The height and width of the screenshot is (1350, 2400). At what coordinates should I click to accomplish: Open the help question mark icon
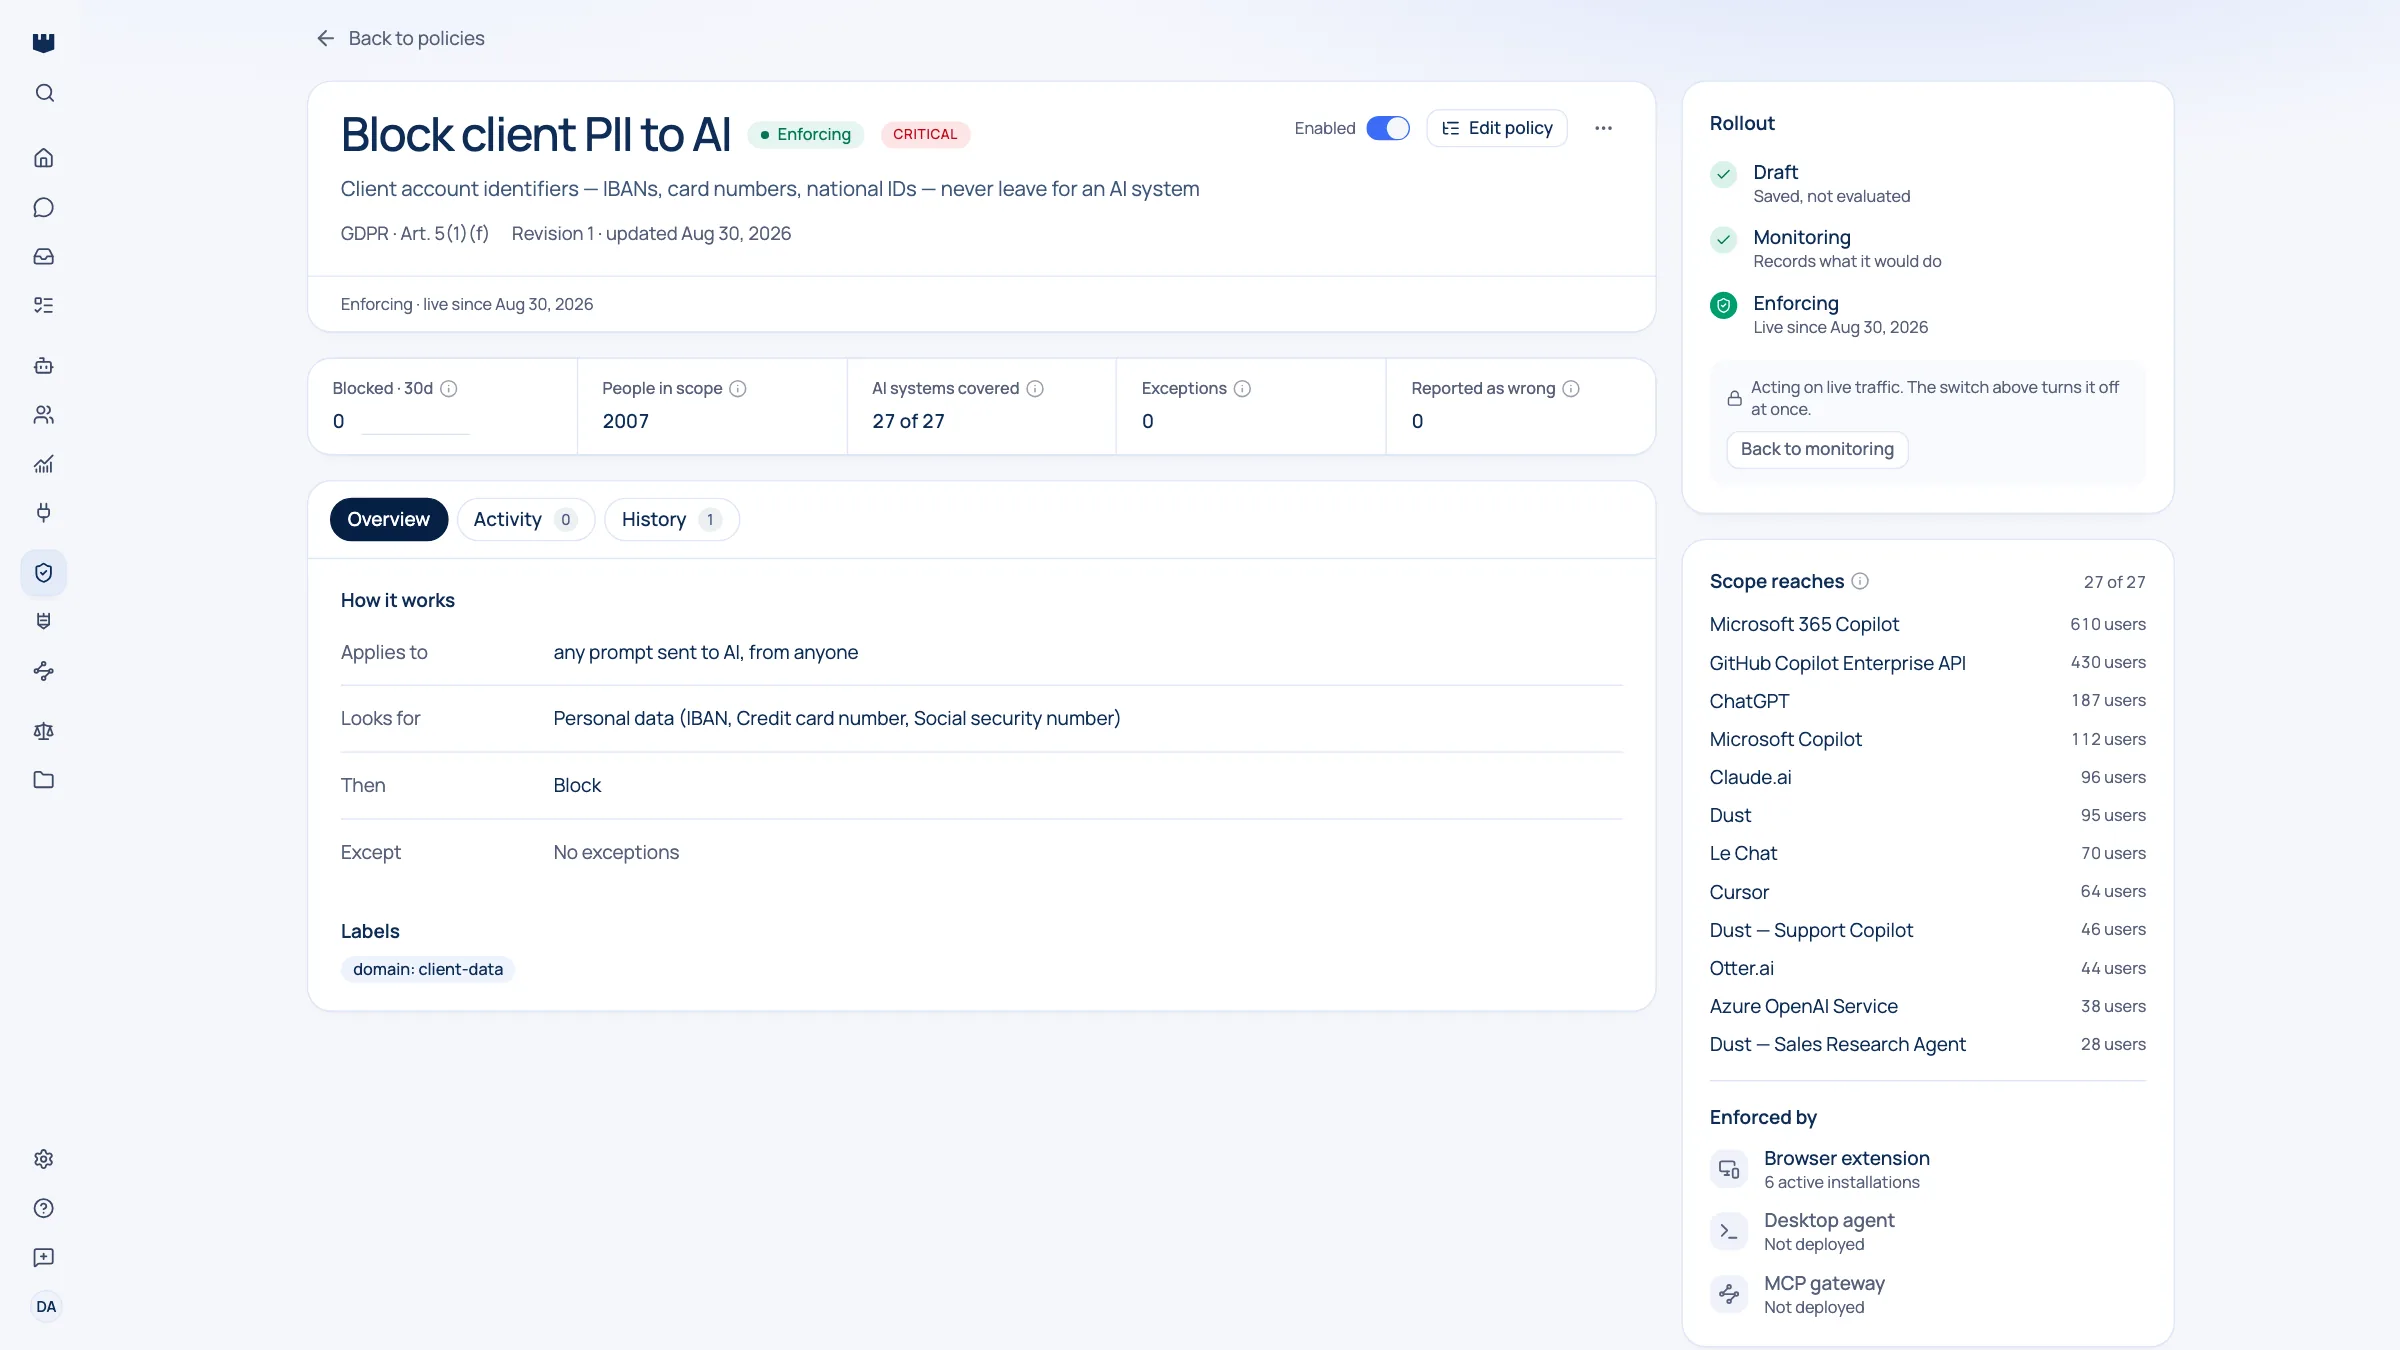coord(44,1208)
